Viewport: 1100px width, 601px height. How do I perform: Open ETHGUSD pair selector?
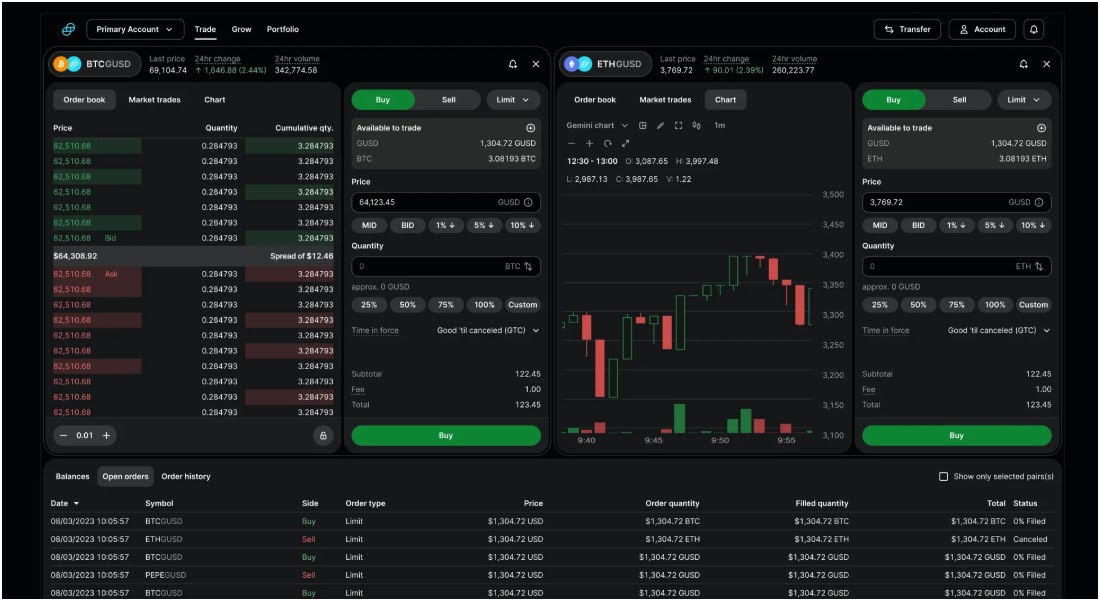(605, 64)
